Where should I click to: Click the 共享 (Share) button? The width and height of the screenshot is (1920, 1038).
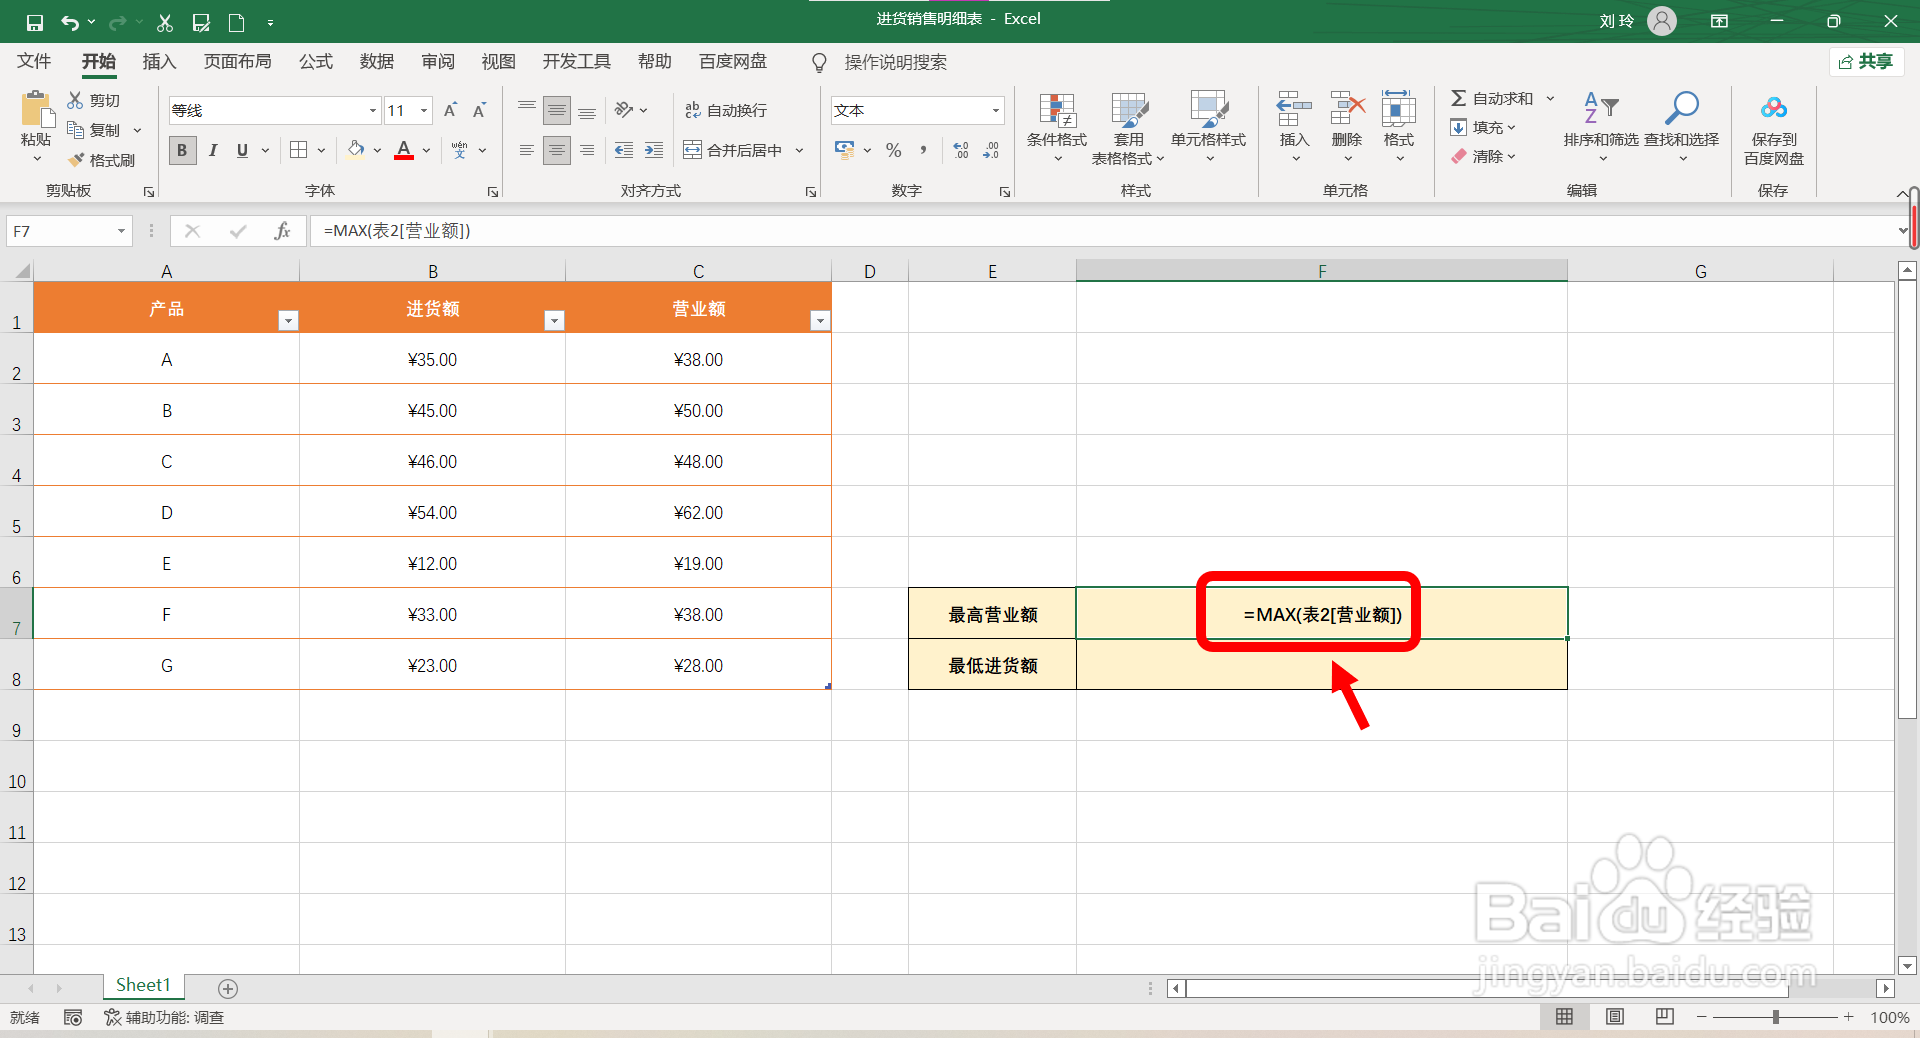(x=1866, y=62)
